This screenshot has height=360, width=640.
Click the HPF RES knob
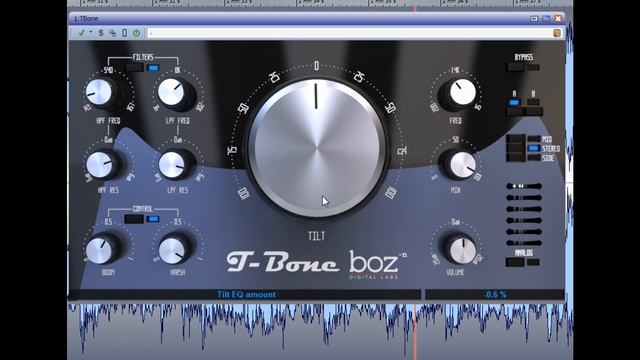coord(99,165)
